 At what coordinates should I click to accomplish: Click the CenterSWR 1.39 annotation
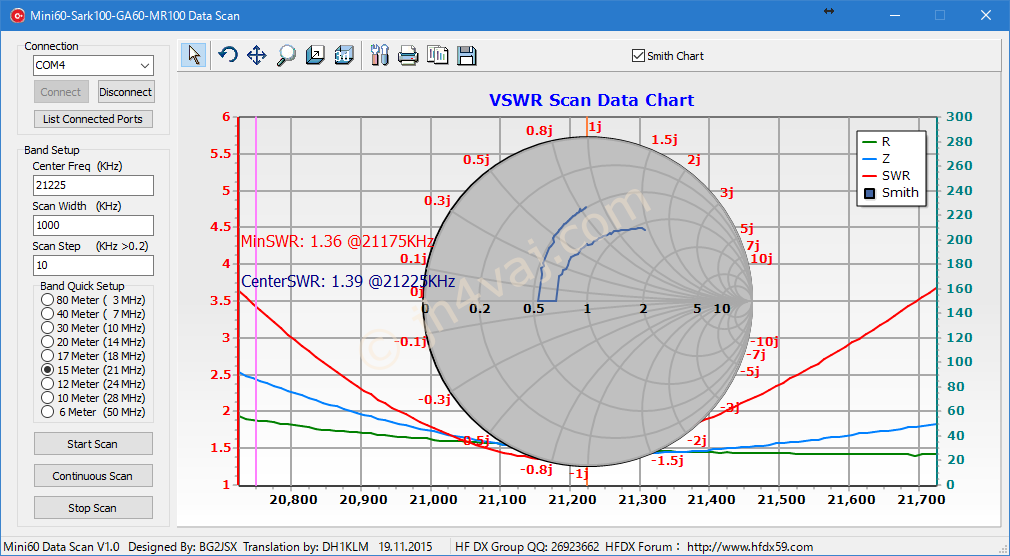pyautogui.click(x=348, y=282)
